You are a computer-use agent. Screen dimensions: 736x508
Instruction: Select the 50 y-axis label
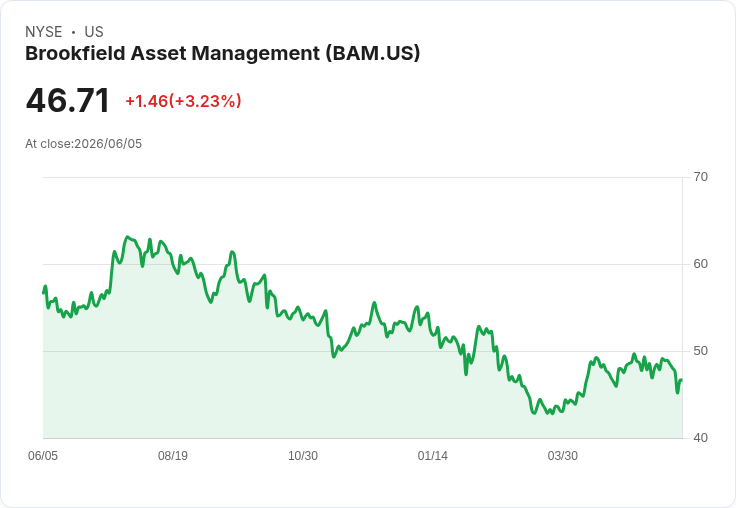pyautogui.click(x=700, y=351)
